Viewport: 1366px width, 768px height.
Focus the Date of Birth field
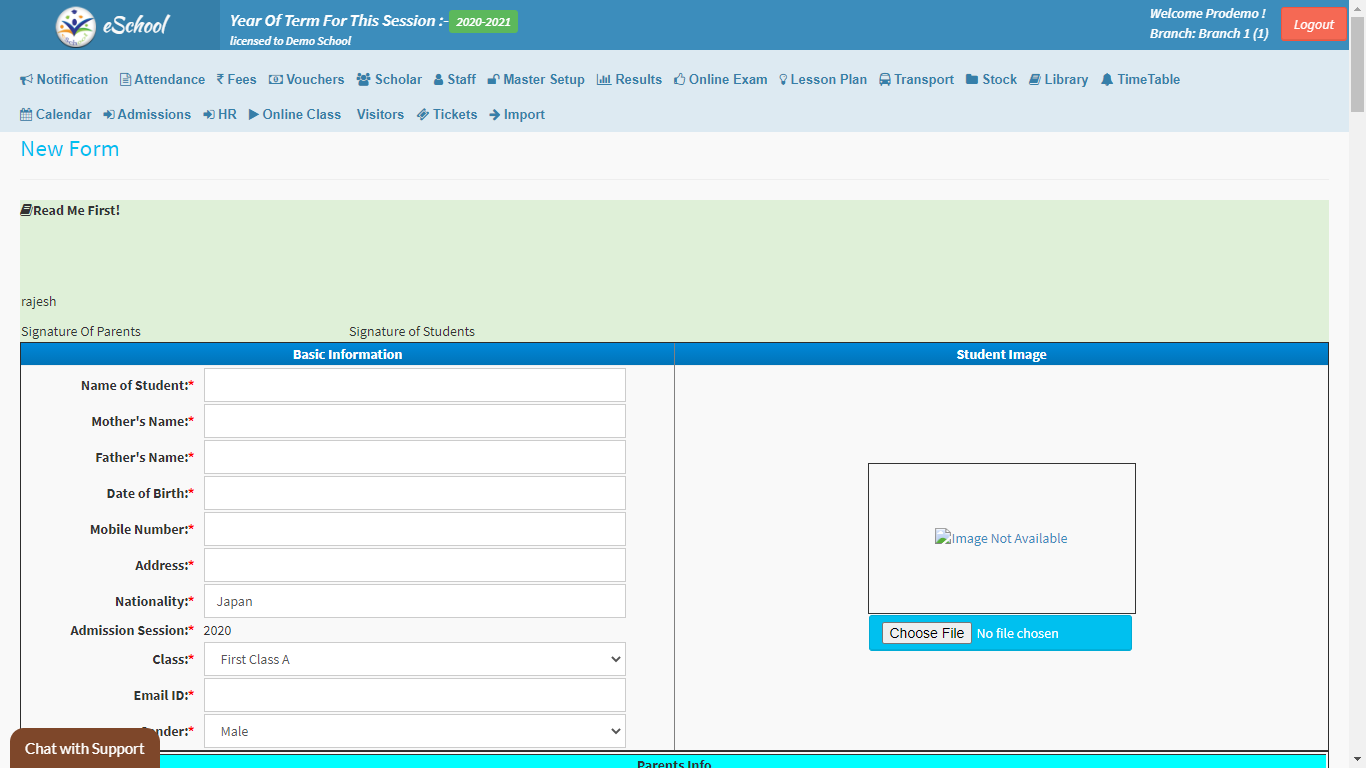(414, 493)
